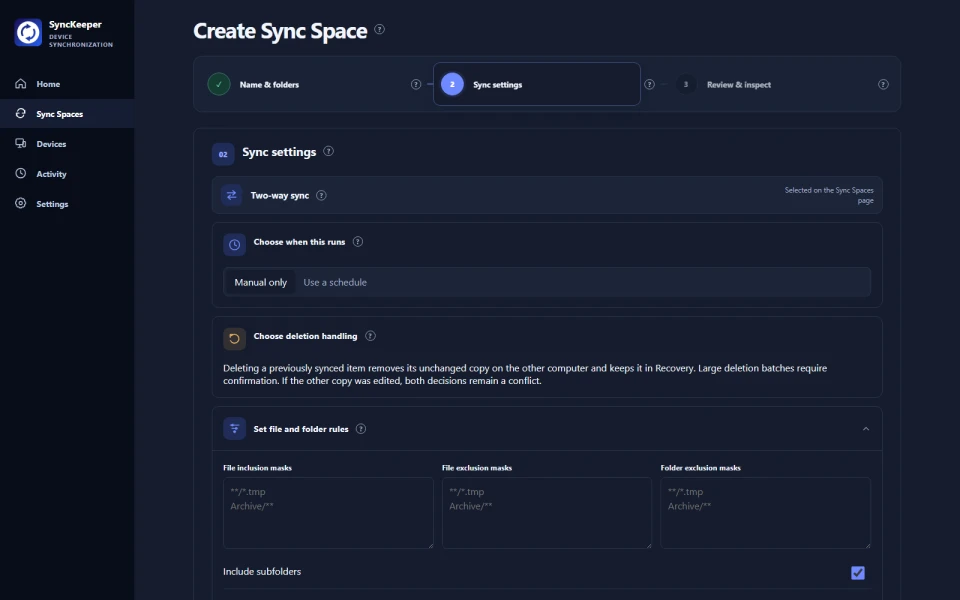Collapse the Set file and folder rules section
The height and width of the screenshot is (600, 960).
tap(866, 429)
